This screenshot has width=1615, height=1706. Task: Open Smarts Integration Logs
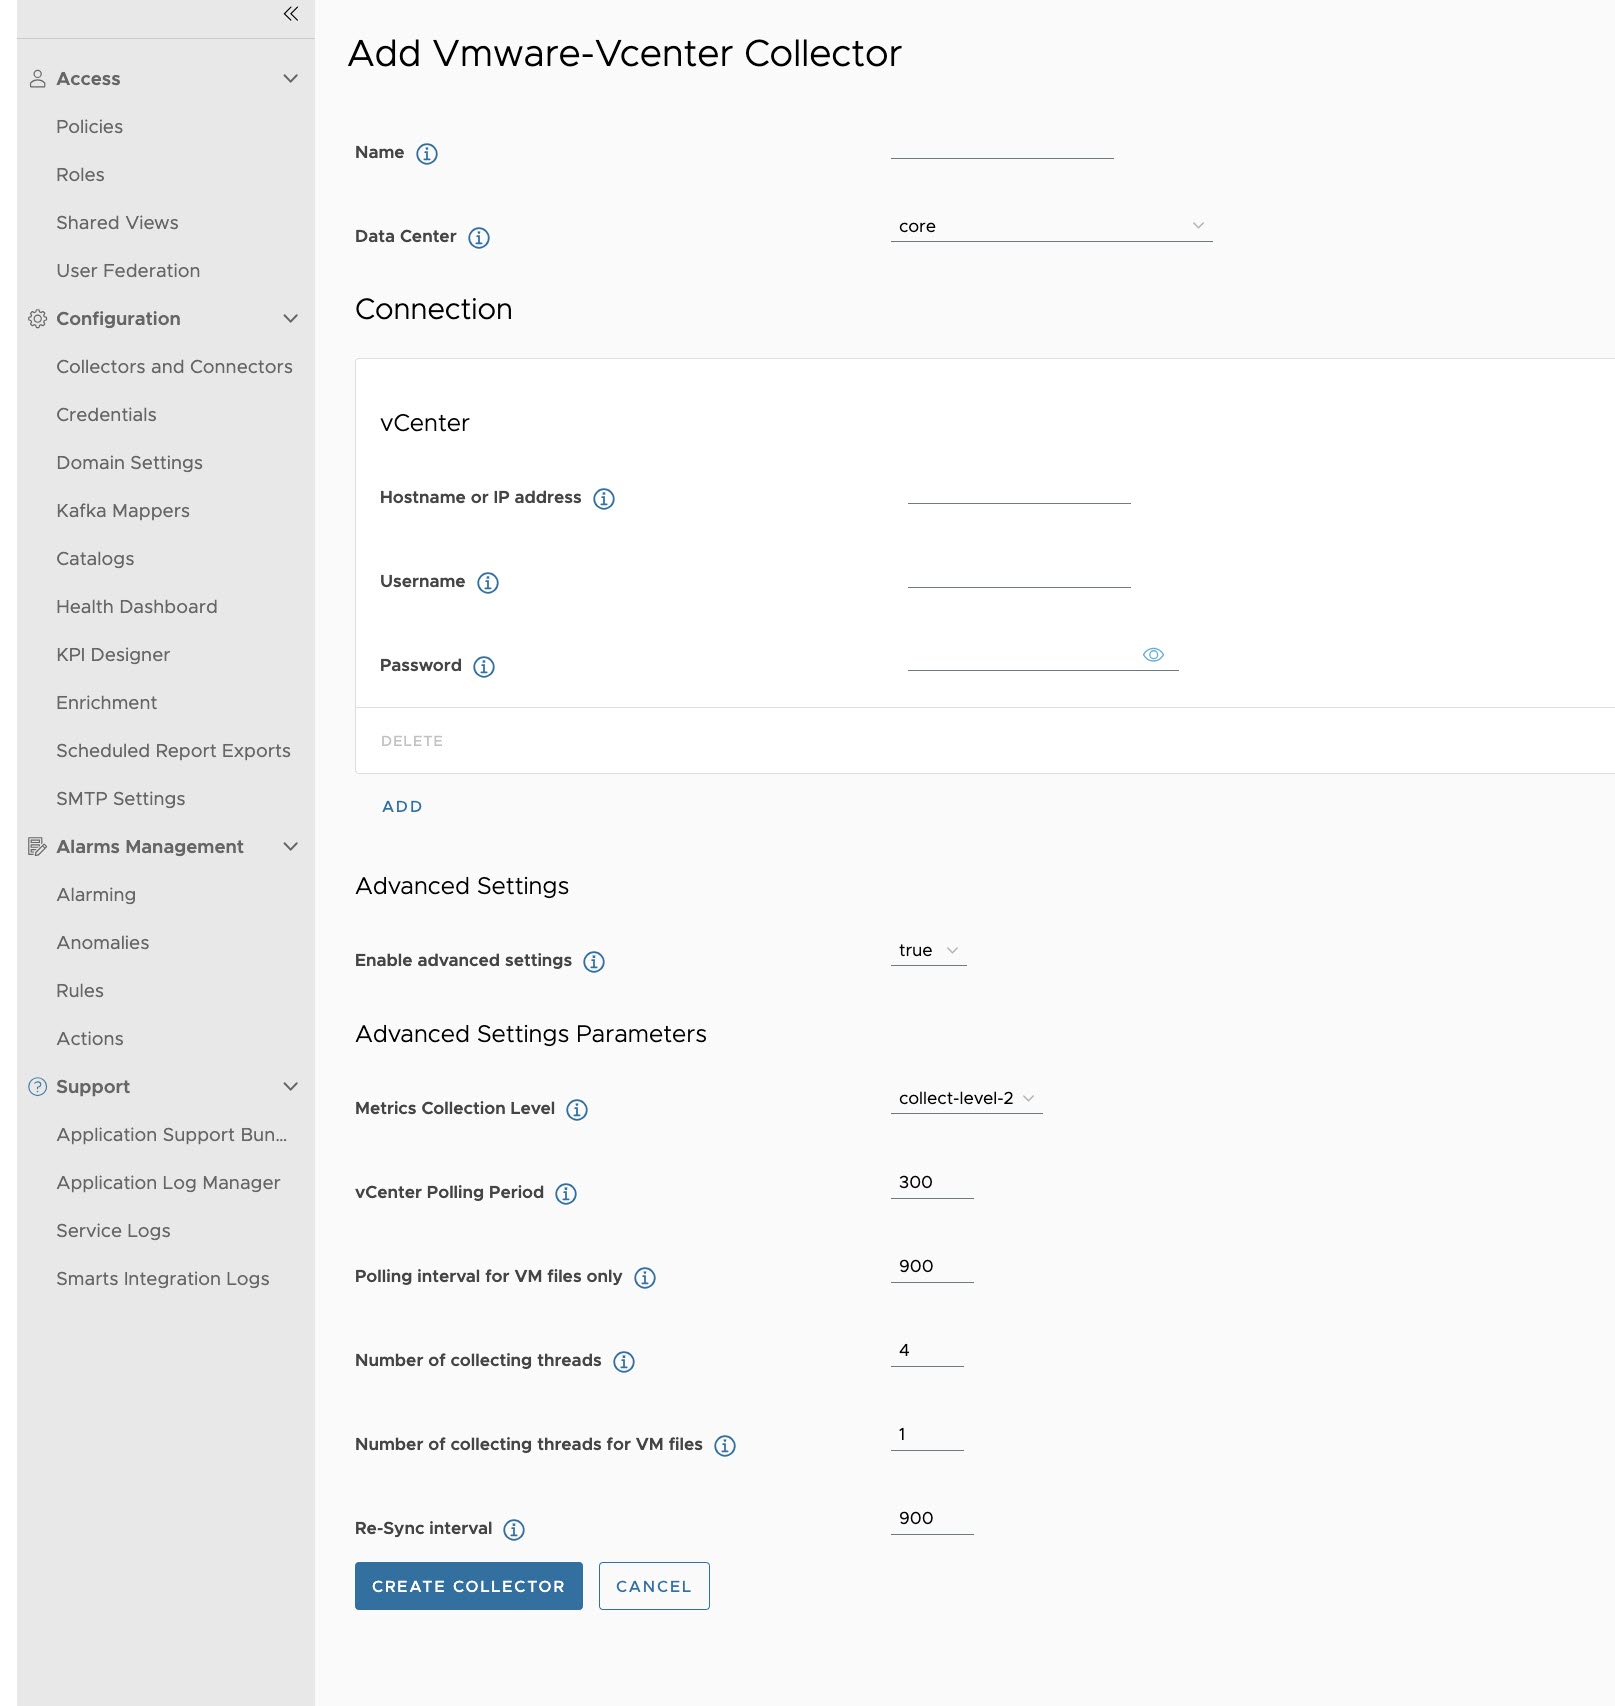163,1279
